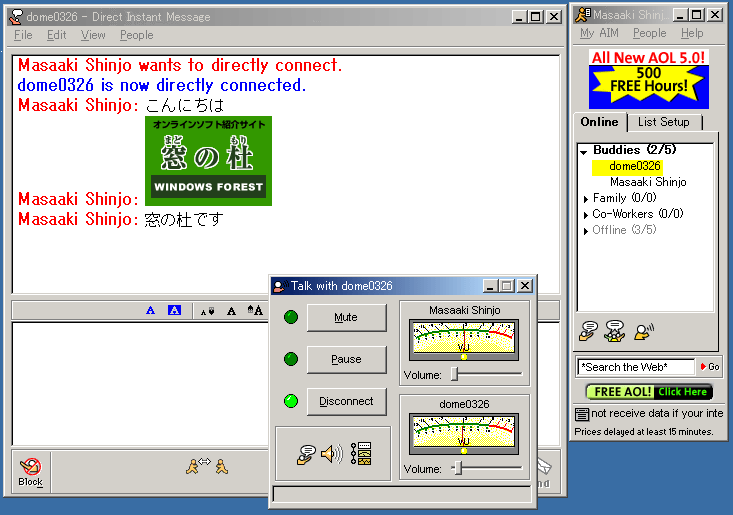
Task: Switch to the Online tab
Action: click(x=599, y=122)
